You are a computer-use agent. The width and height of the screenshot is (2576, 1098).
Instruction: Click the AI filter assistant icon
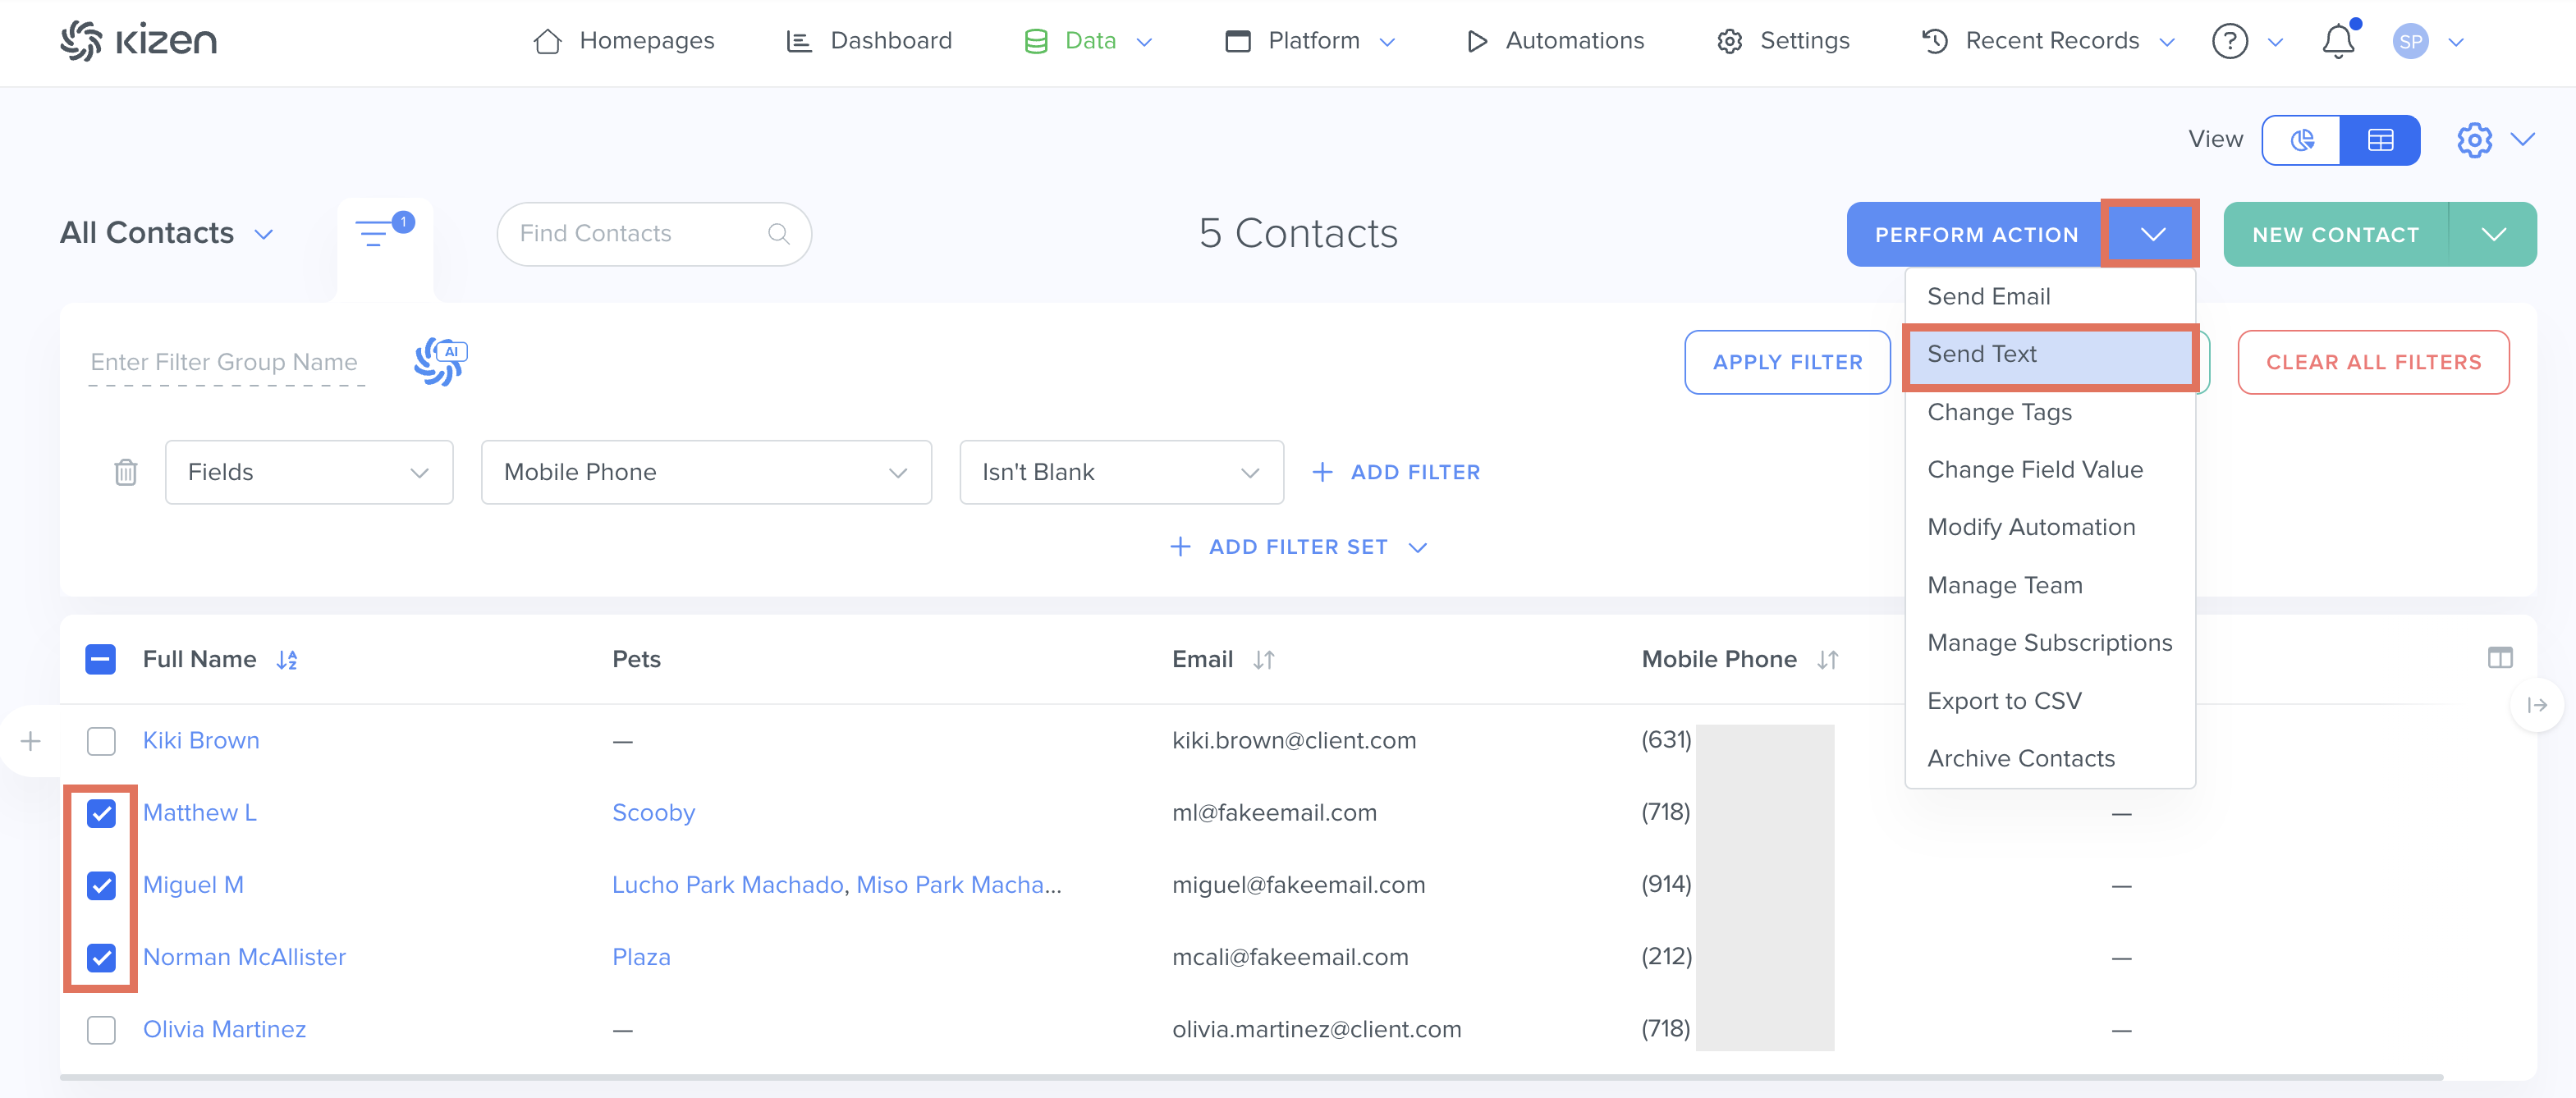click(440, 361)
